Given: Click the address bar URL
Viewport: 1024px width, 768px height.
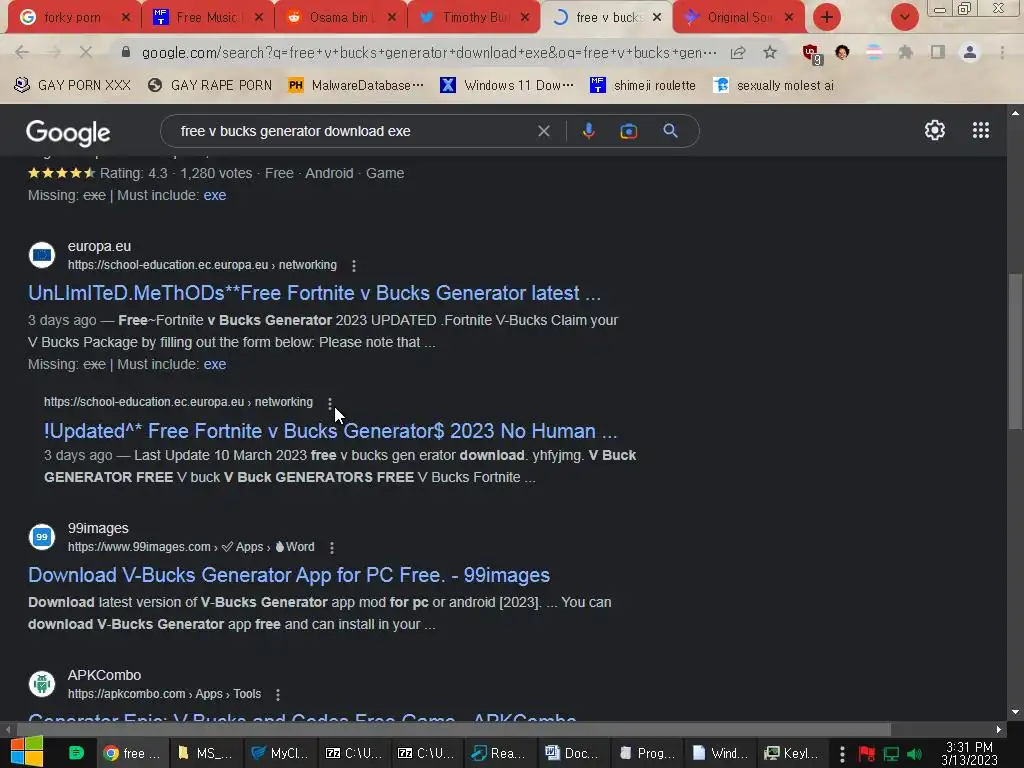Looking at the screenshot, I should [x=428, y=52].
